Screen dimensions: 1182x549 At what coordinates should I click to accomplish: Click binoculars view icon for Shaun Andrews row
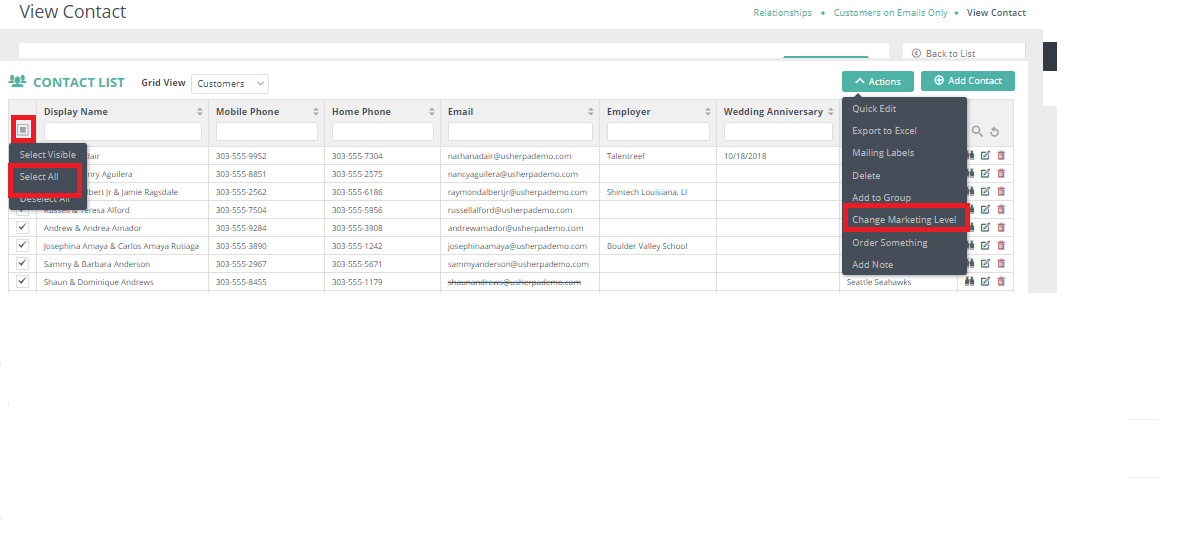(970, 282)
